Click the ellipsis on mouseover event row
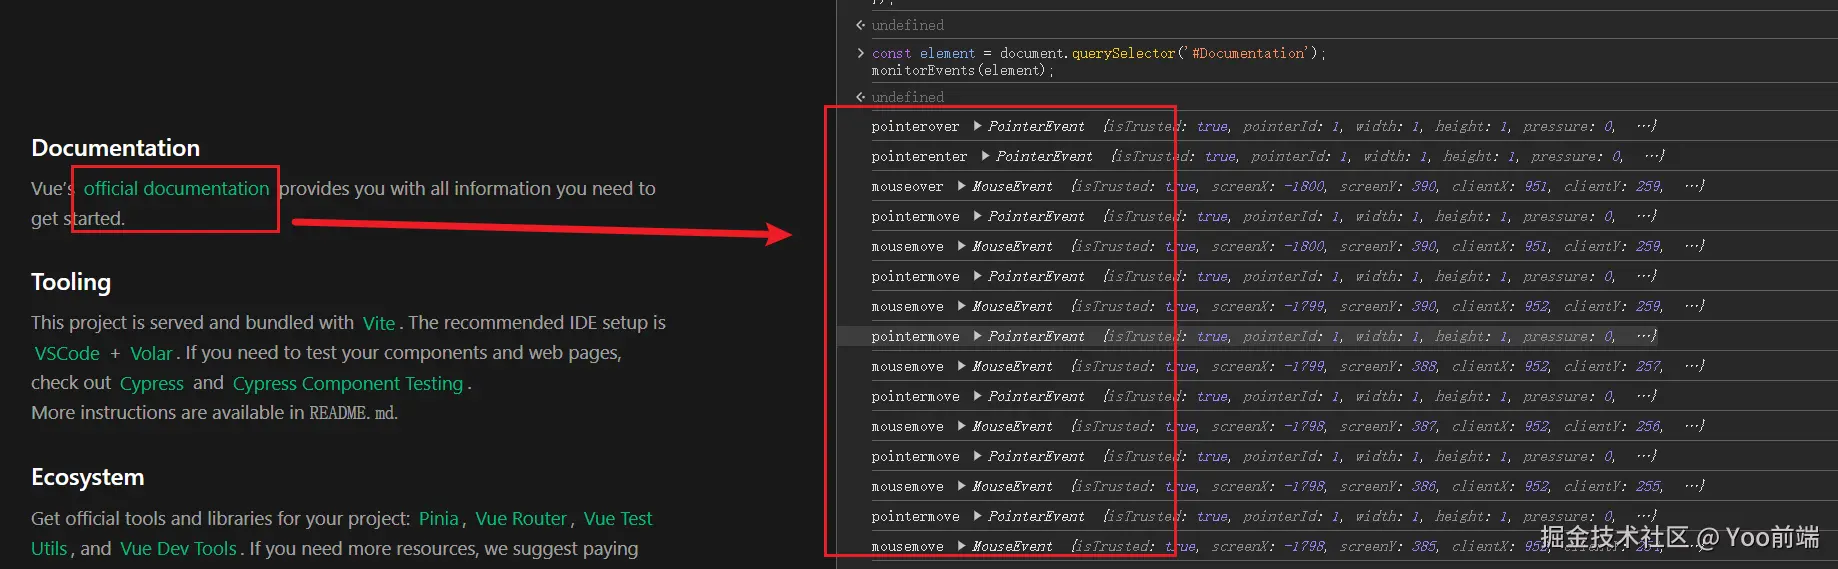1838x569 pixels. click(1694, 186)
